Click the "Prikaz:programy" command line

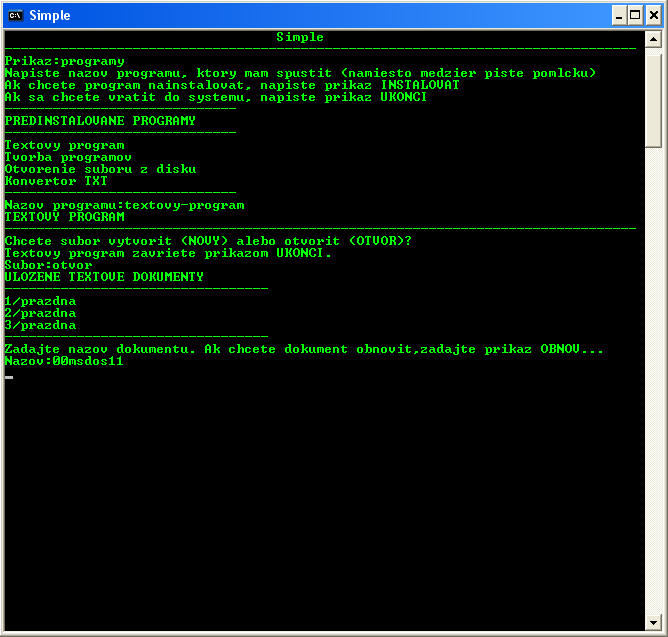pyautogui.click(x=65, y=62)
